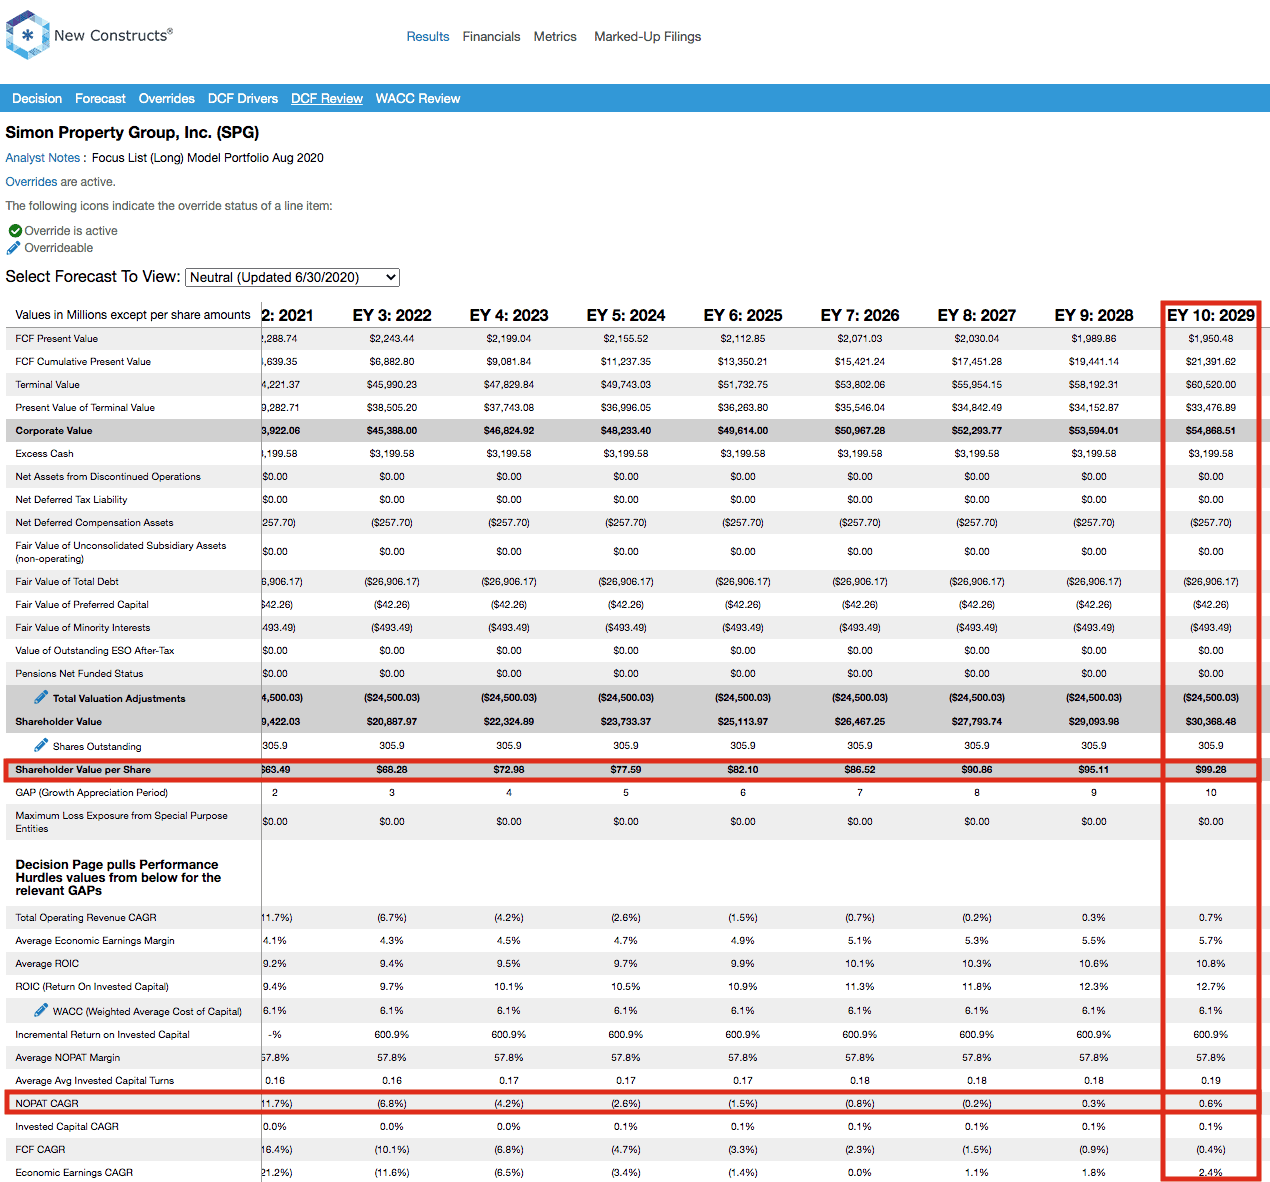The width and height of the screenshot is (1270, 1182).
Task: Click the 'EY 6: 2025' column header
Action: coord(743,315)
